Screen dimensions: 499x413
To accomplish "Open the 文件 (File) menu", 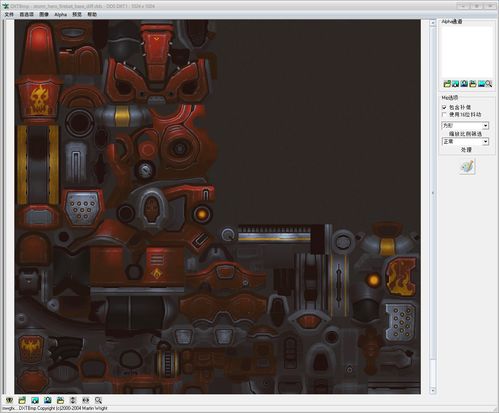I will [9, 14].
